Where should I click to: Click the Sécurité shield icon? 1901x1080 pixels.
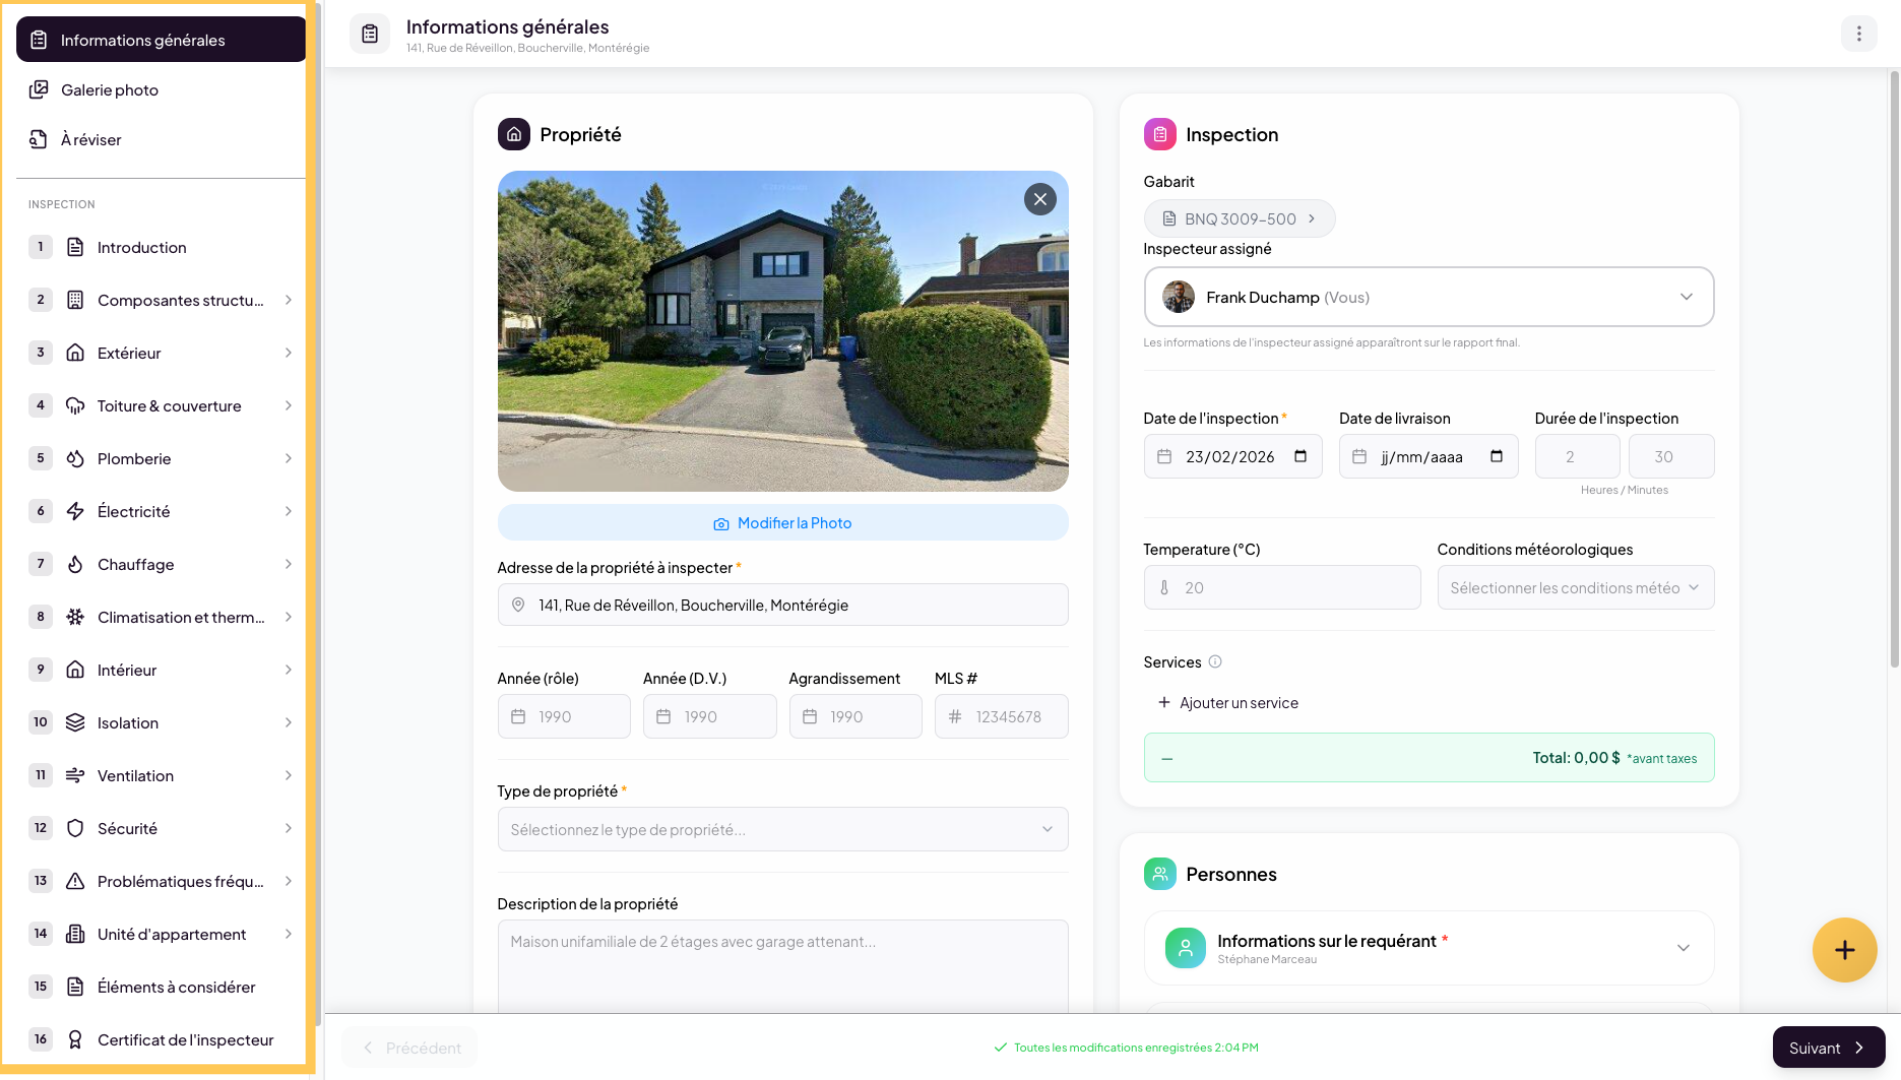tap(75, 828)
